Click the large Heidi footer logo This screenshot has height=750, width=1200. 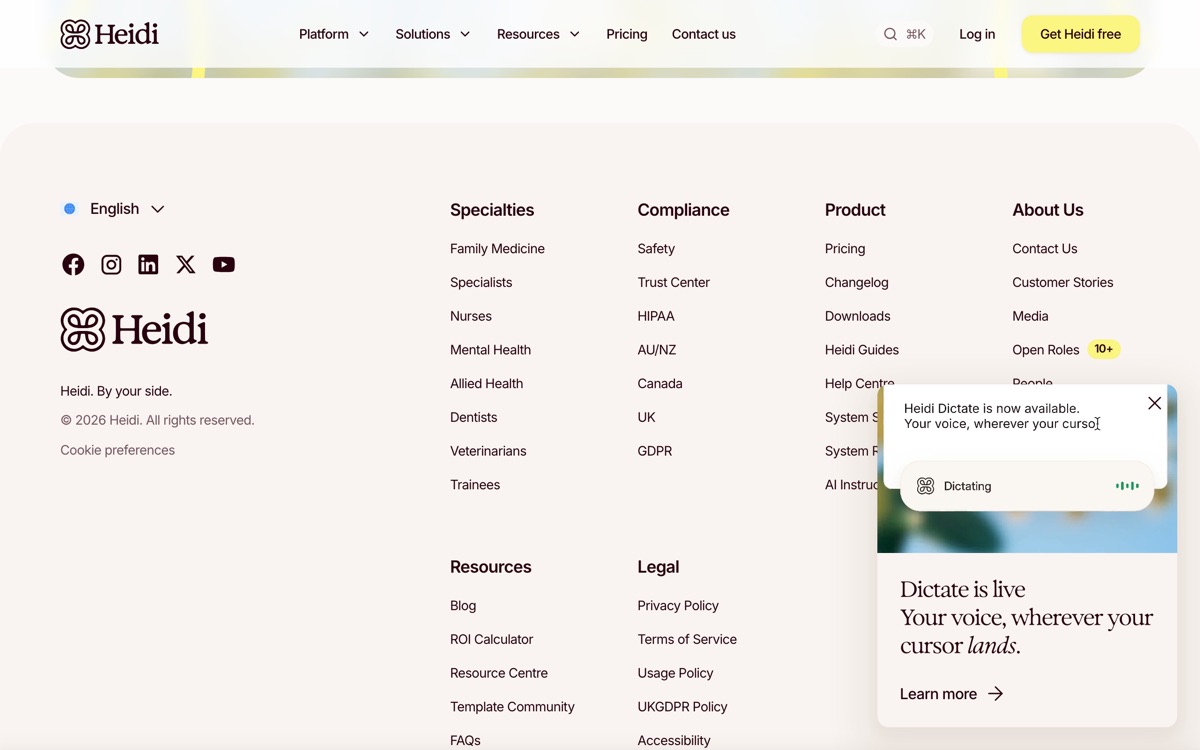134,329
